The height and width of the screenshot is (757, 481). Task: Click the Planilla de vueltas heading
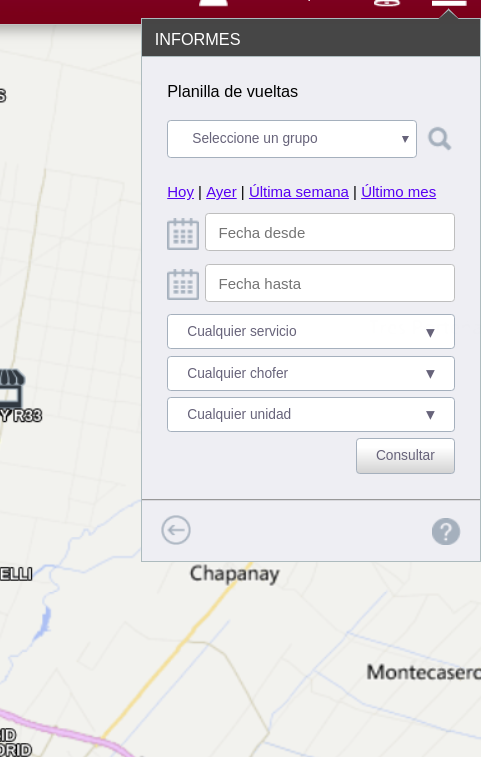tap(232, 91)
